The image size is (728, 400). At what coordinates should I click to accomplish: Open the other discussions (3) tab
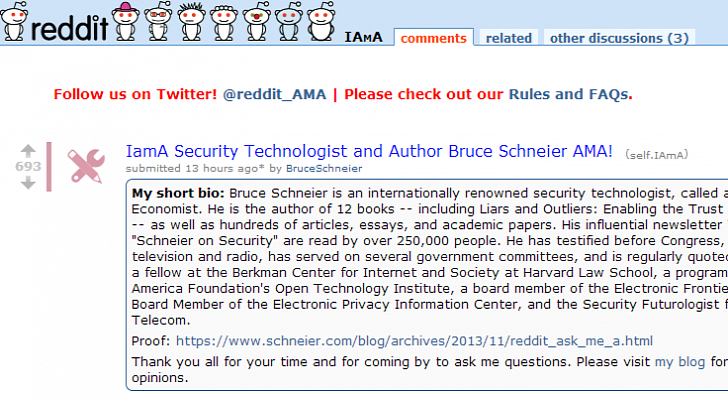[x=619, y=38]
